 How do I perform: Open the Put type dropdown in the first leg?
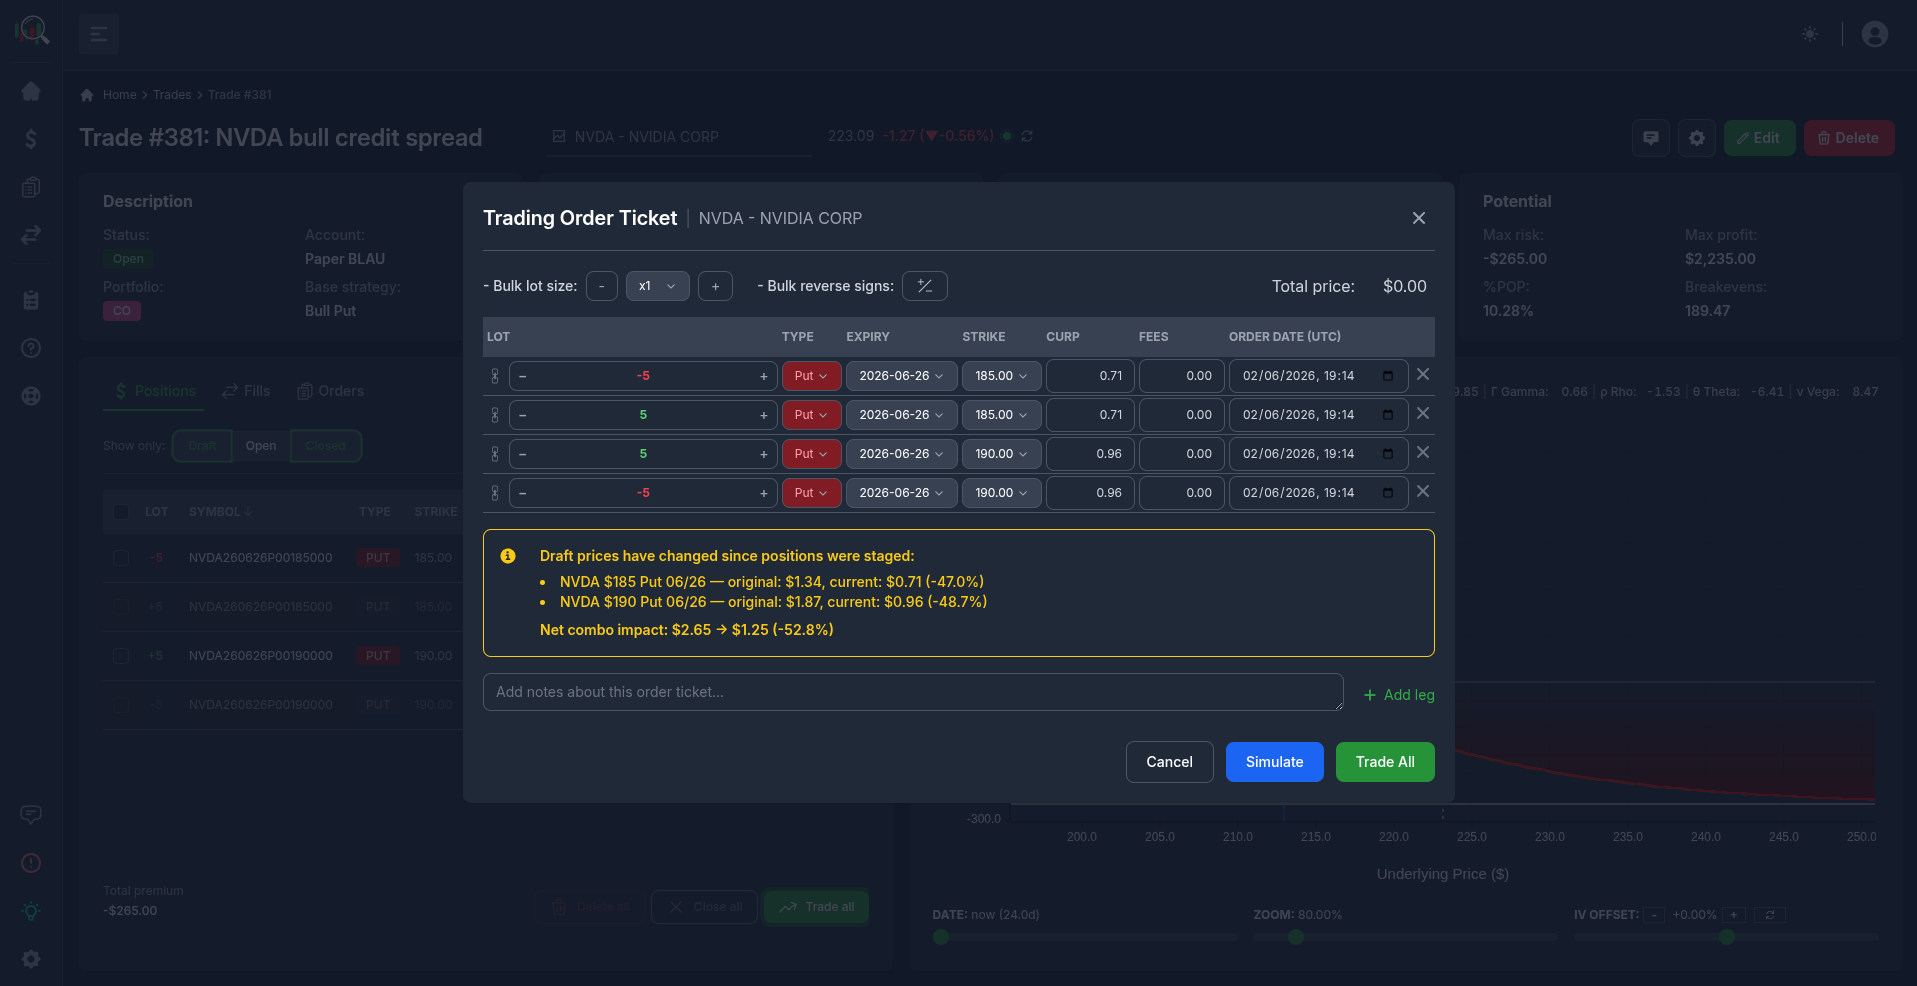(x=811, y=376)
